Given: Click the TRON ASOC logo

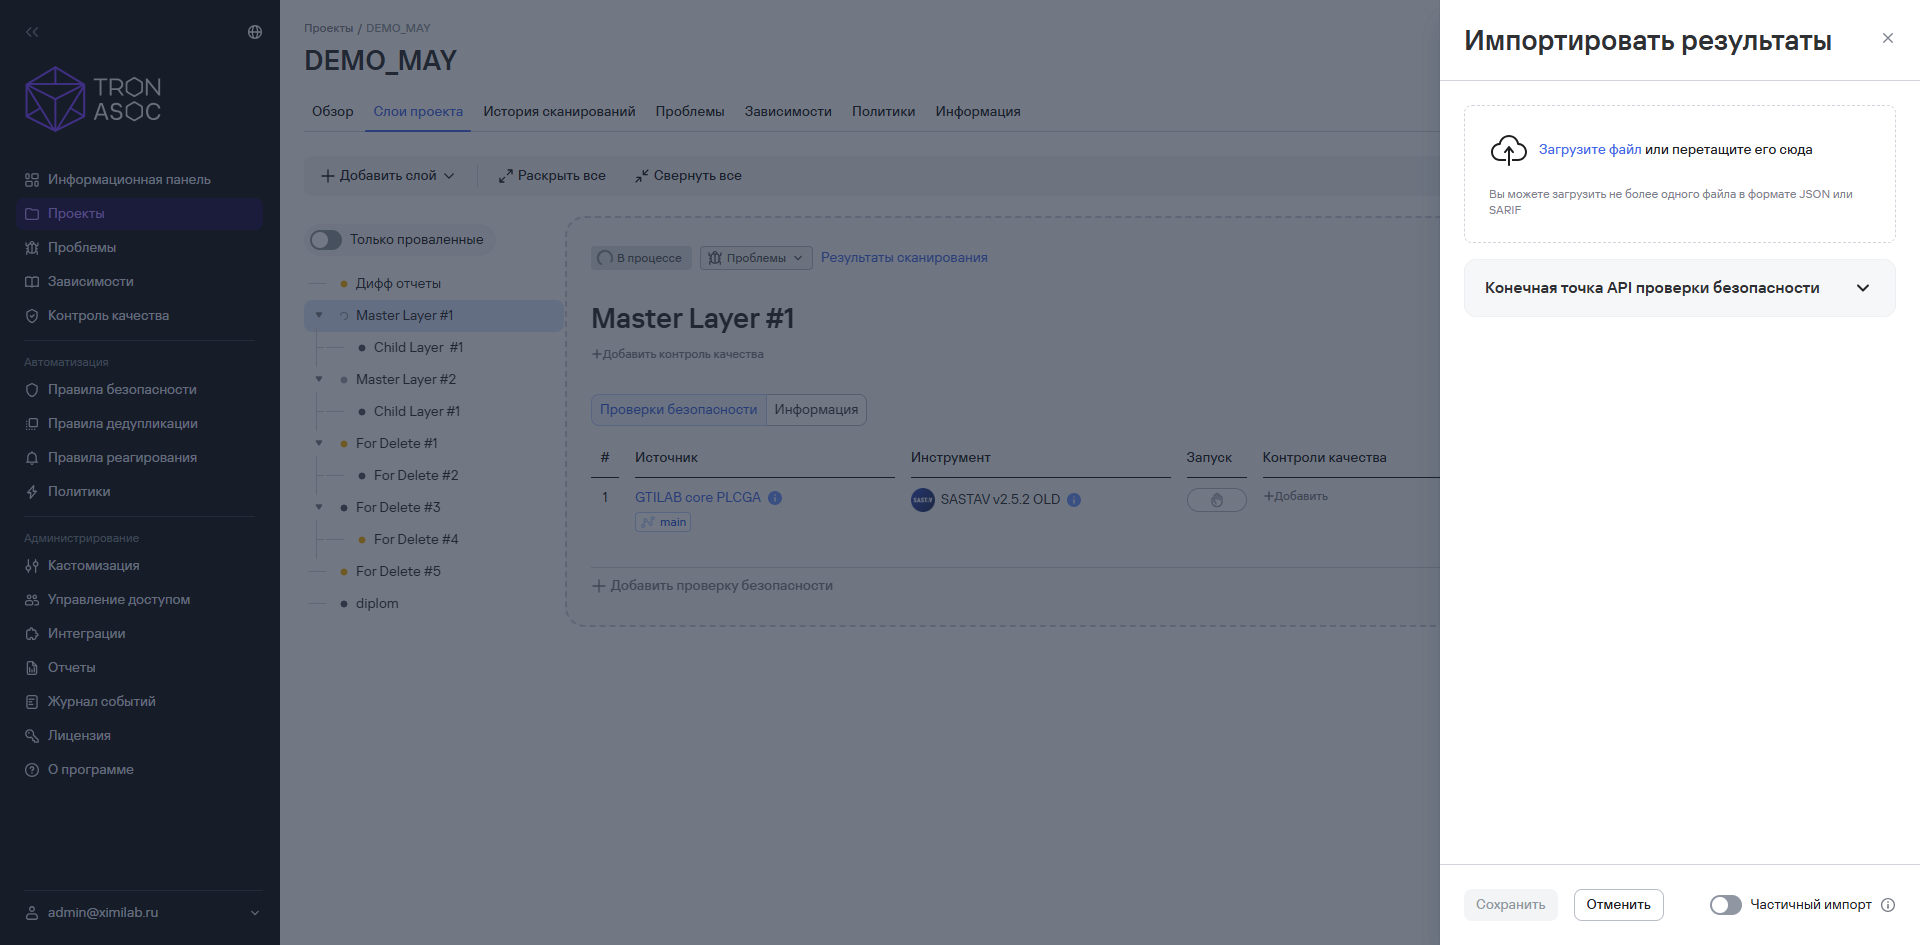Looking at the screenshot, I should click(x=93, y=99).
